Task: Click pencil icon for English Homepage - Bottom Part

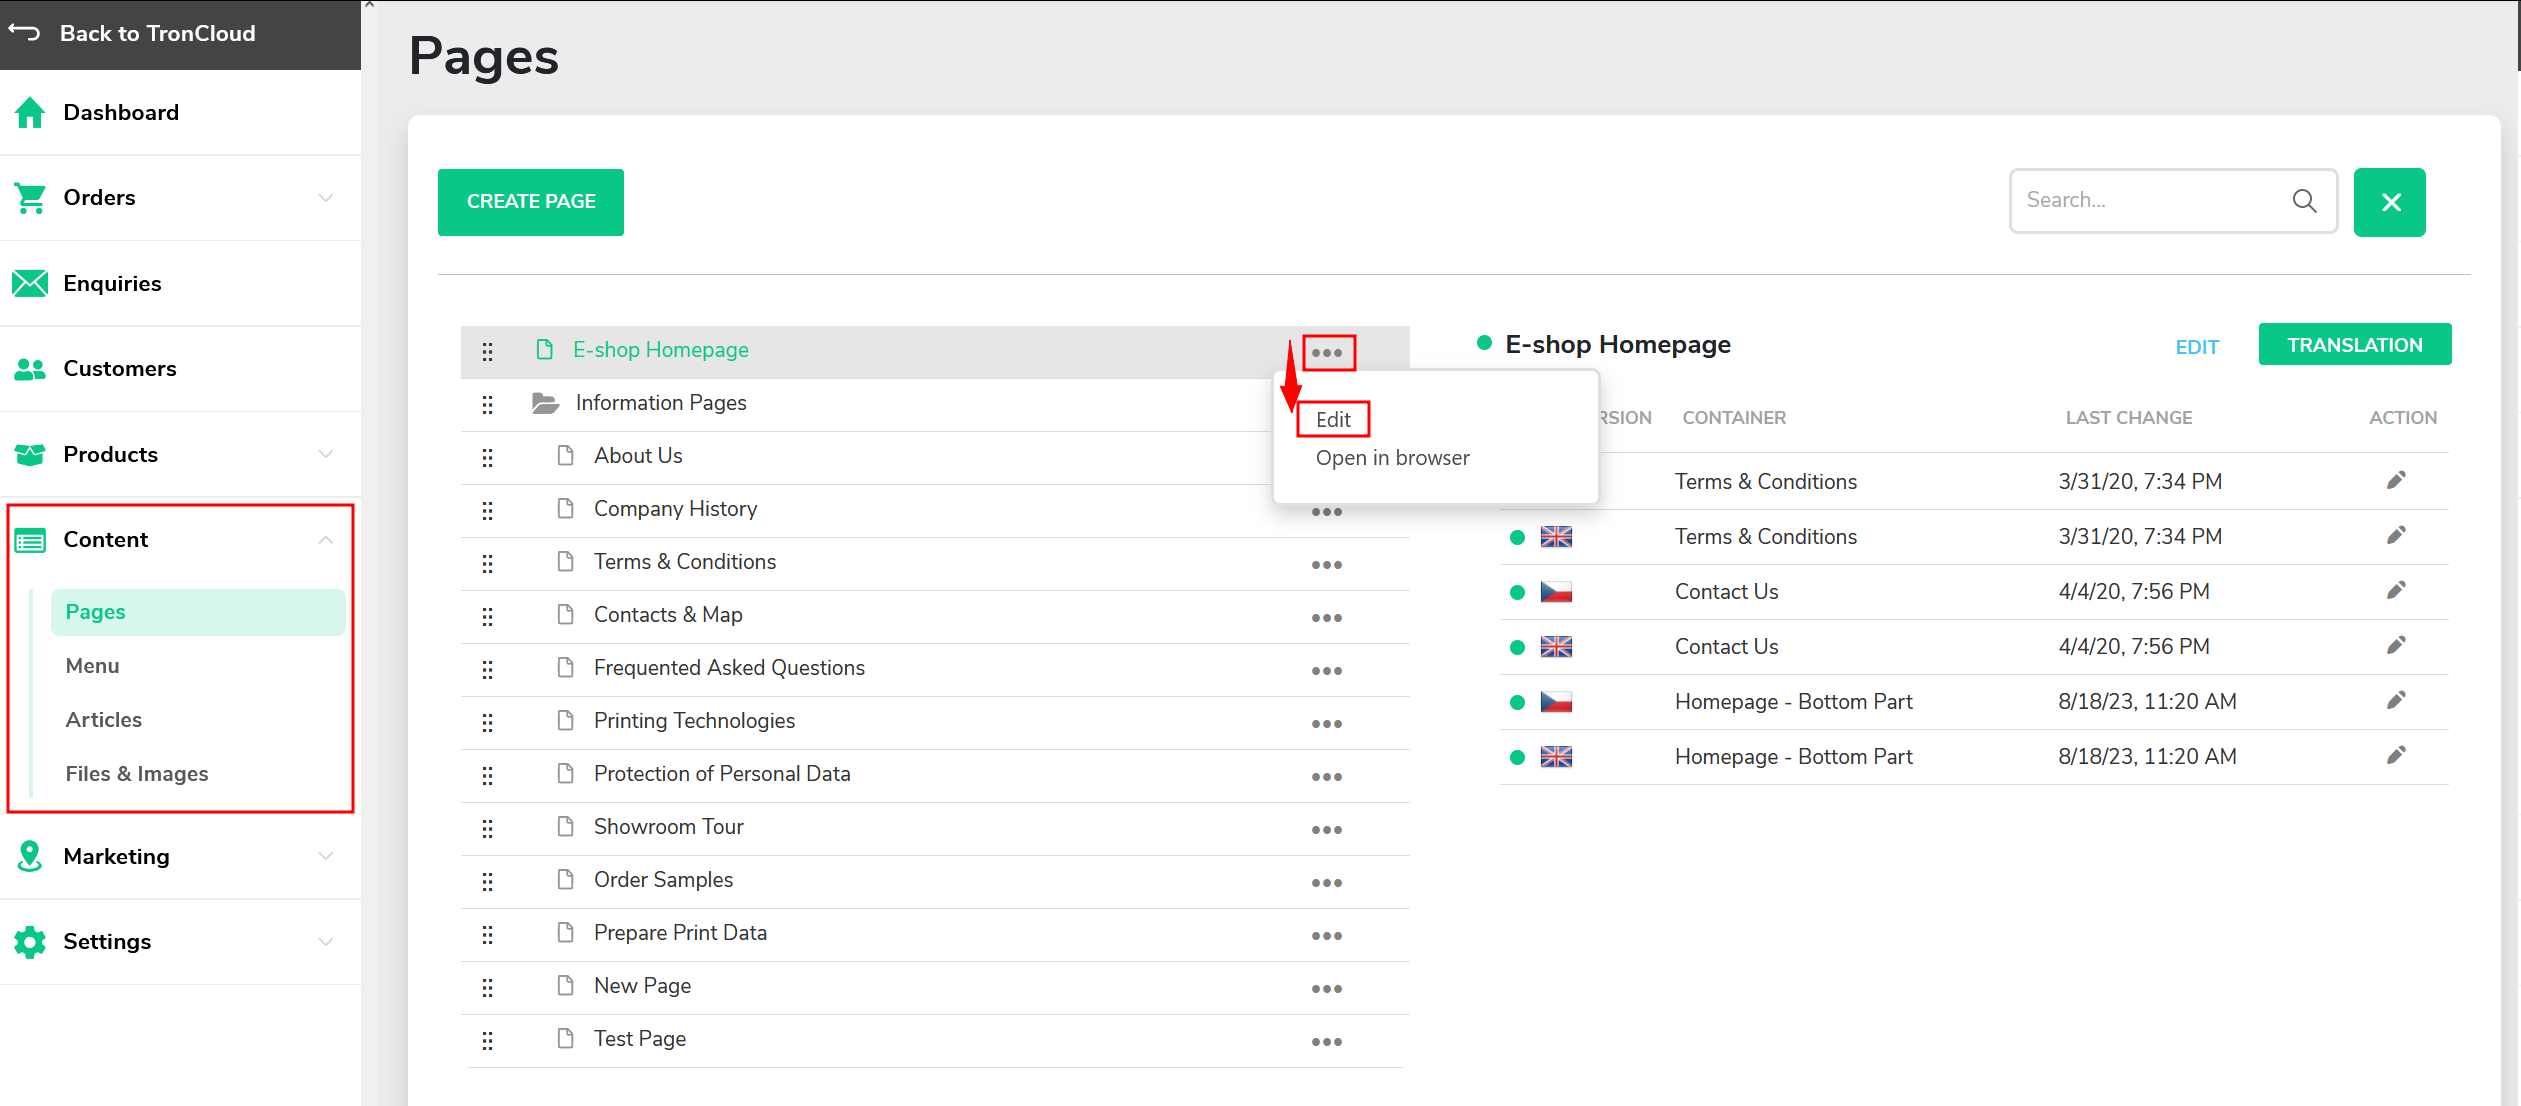Action: pos(2396,756)
